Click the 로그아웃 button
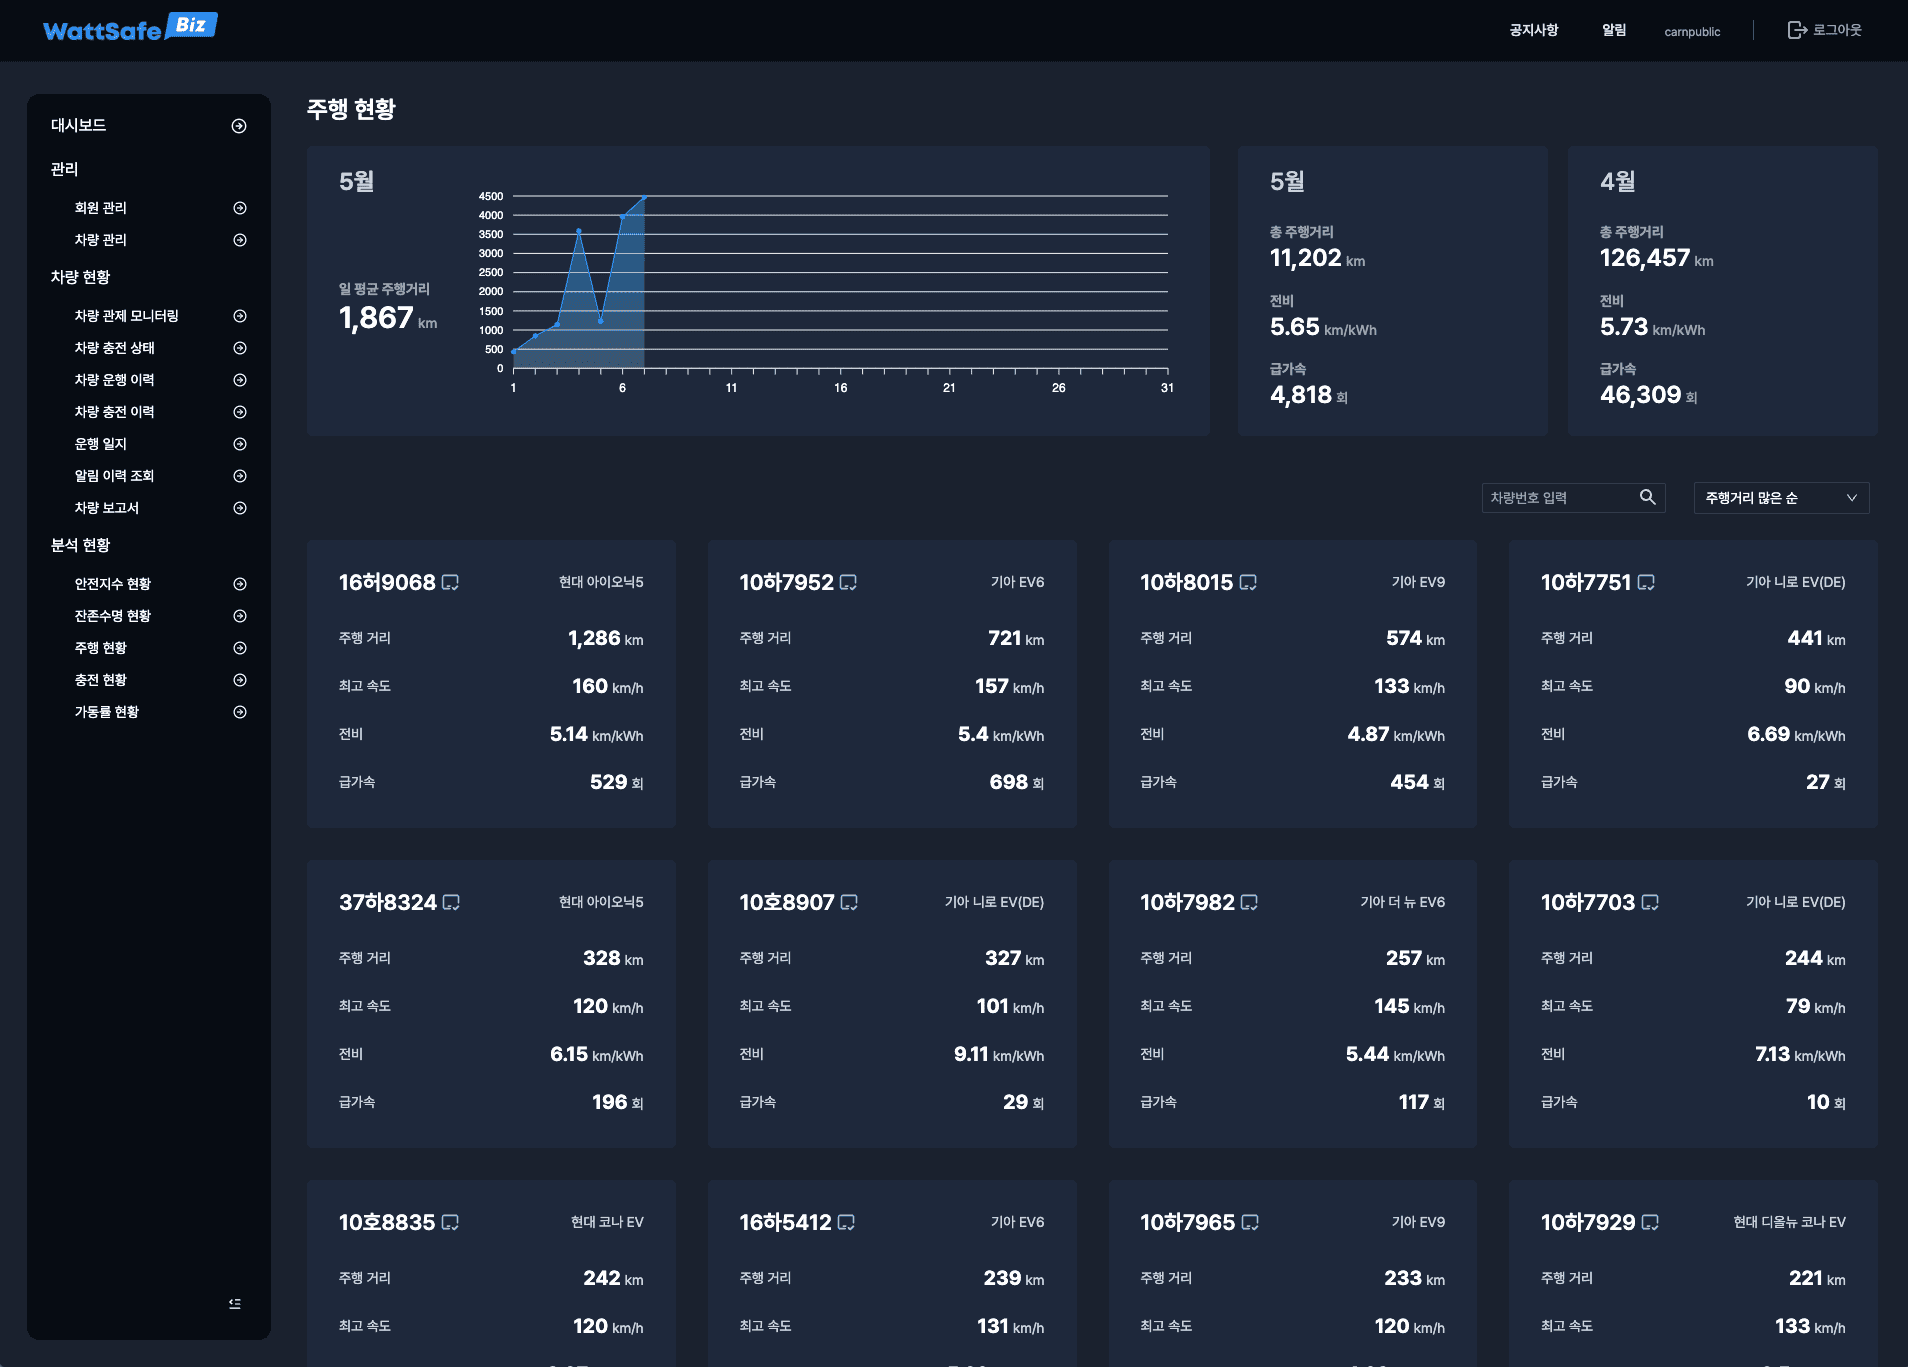 1824,30
